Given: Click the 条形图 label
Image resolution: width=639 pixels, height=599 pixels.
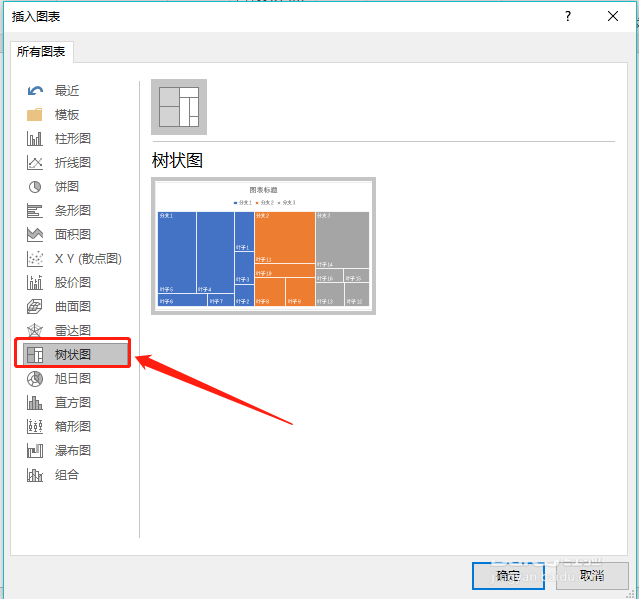Looking at the screenshot, I should (73, 211).
